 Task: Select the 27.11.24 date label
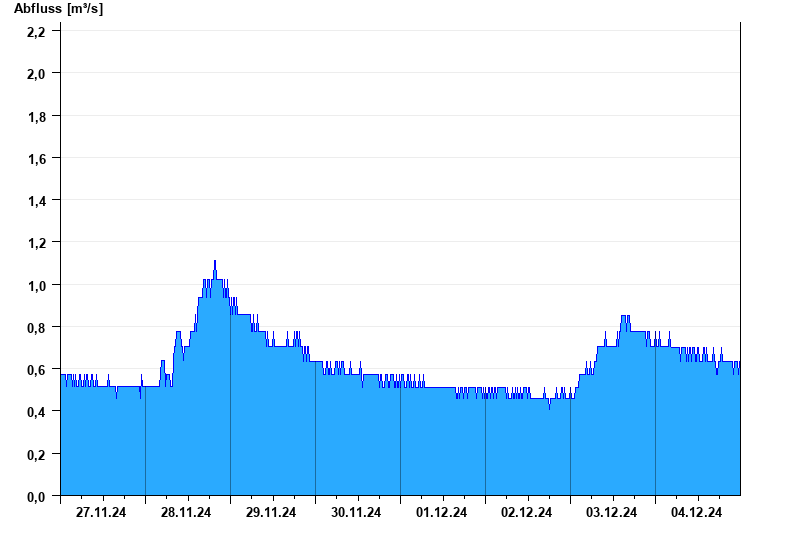point(101,513)
